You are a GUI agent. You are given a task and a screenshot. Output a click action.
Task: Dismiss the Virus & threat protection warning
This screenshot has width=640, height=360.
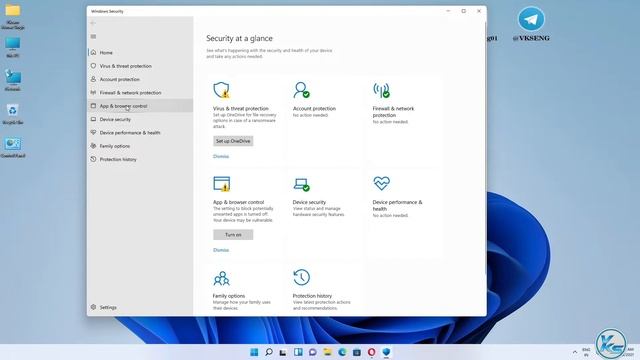(x=221, y=156)
